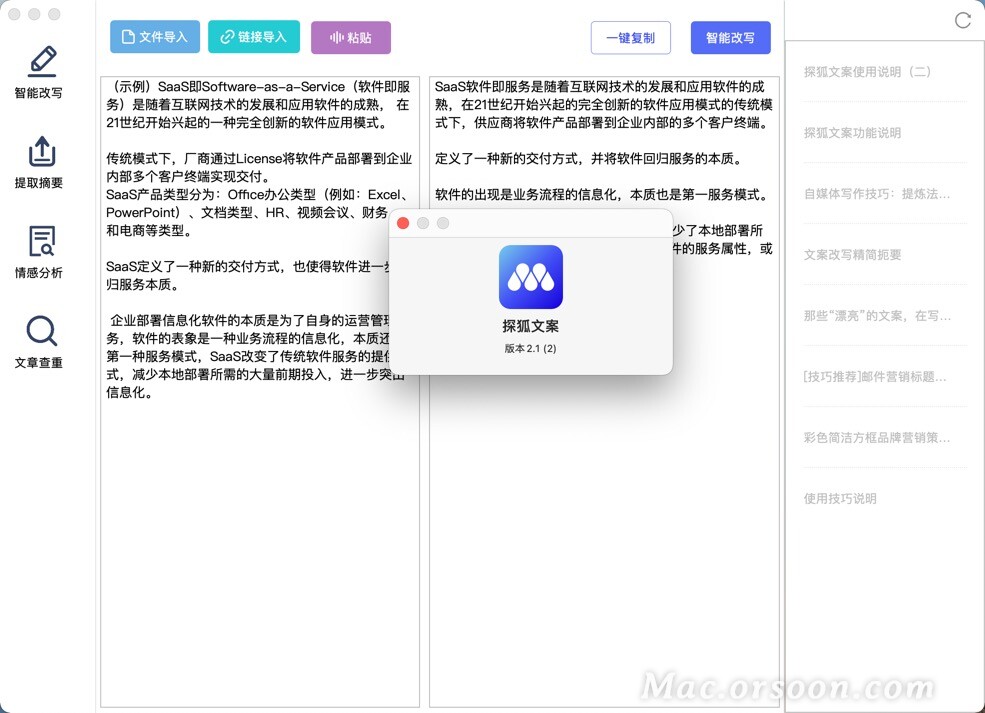Click the 探狐文案 app icon in the About dialog
Image resolution: width=985 pixels, height=713 pixels.
531,277
